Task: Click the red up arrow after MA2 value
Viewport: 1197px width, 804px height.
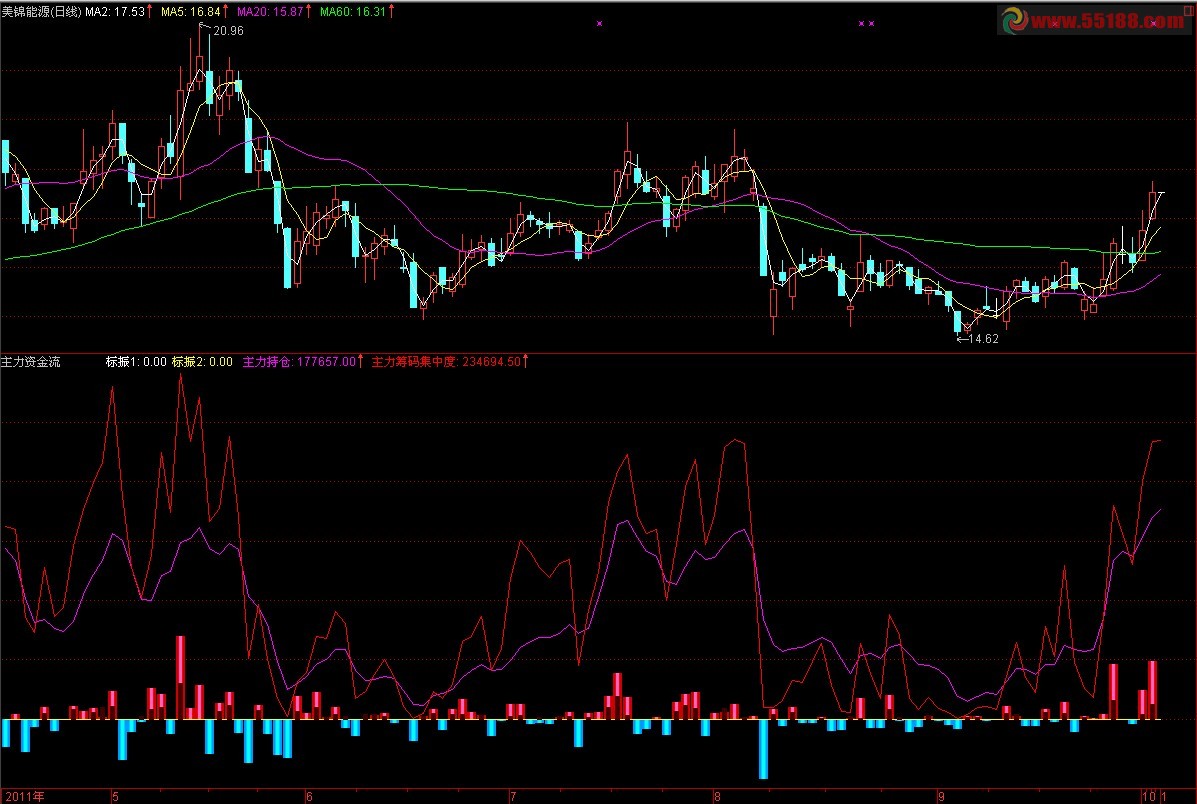Action: click(150, 12)
